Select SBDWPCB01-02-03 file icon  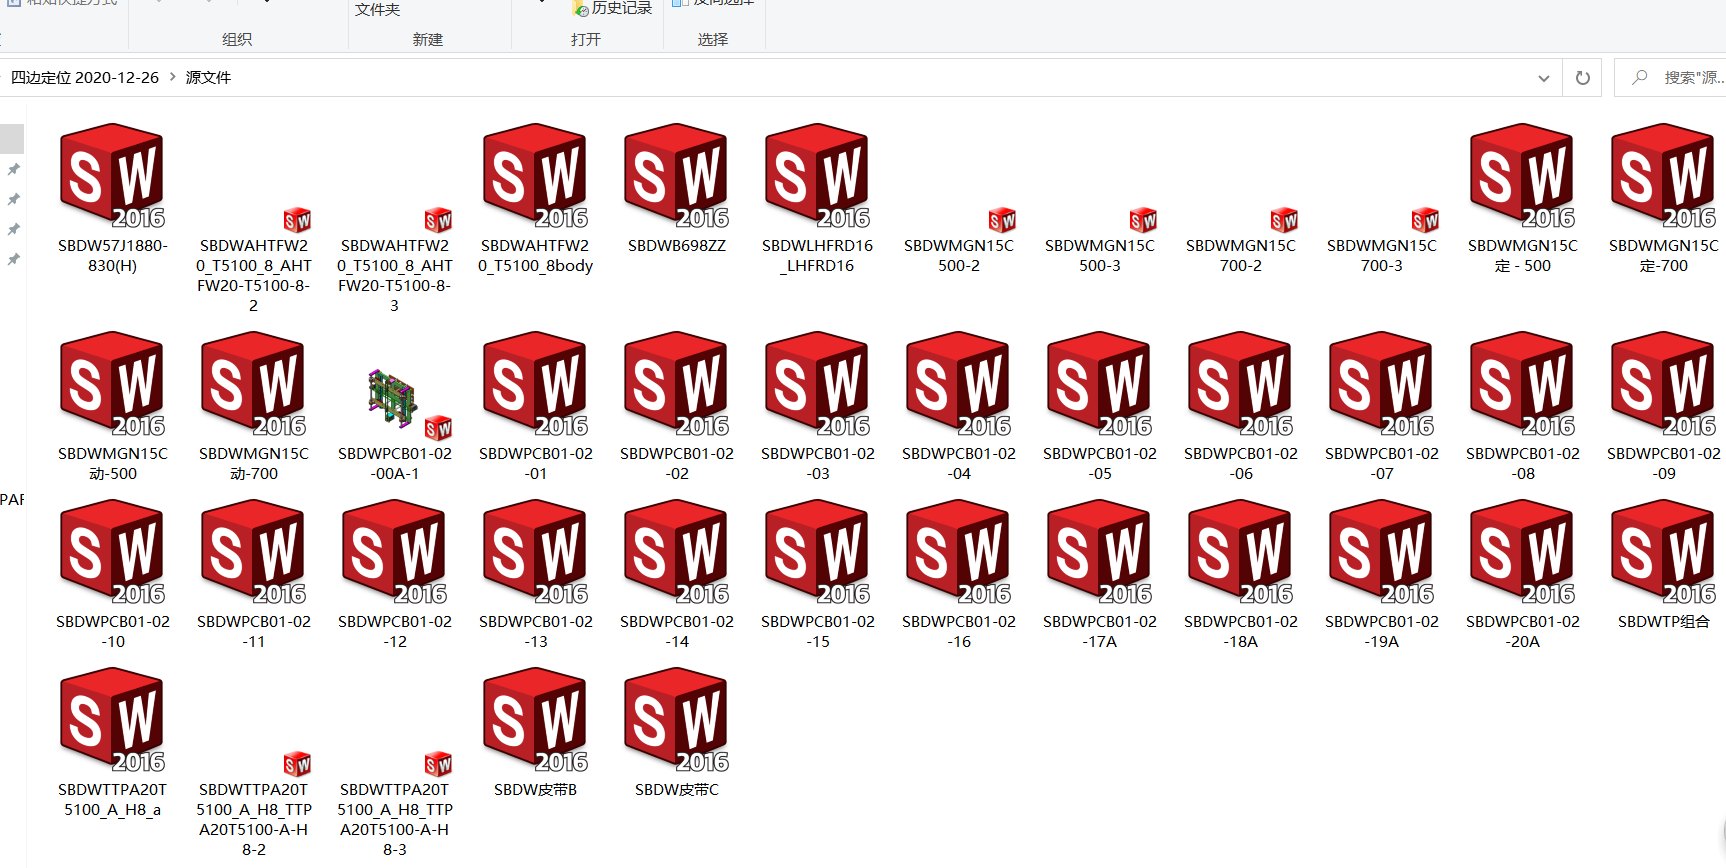coord(817,384)
